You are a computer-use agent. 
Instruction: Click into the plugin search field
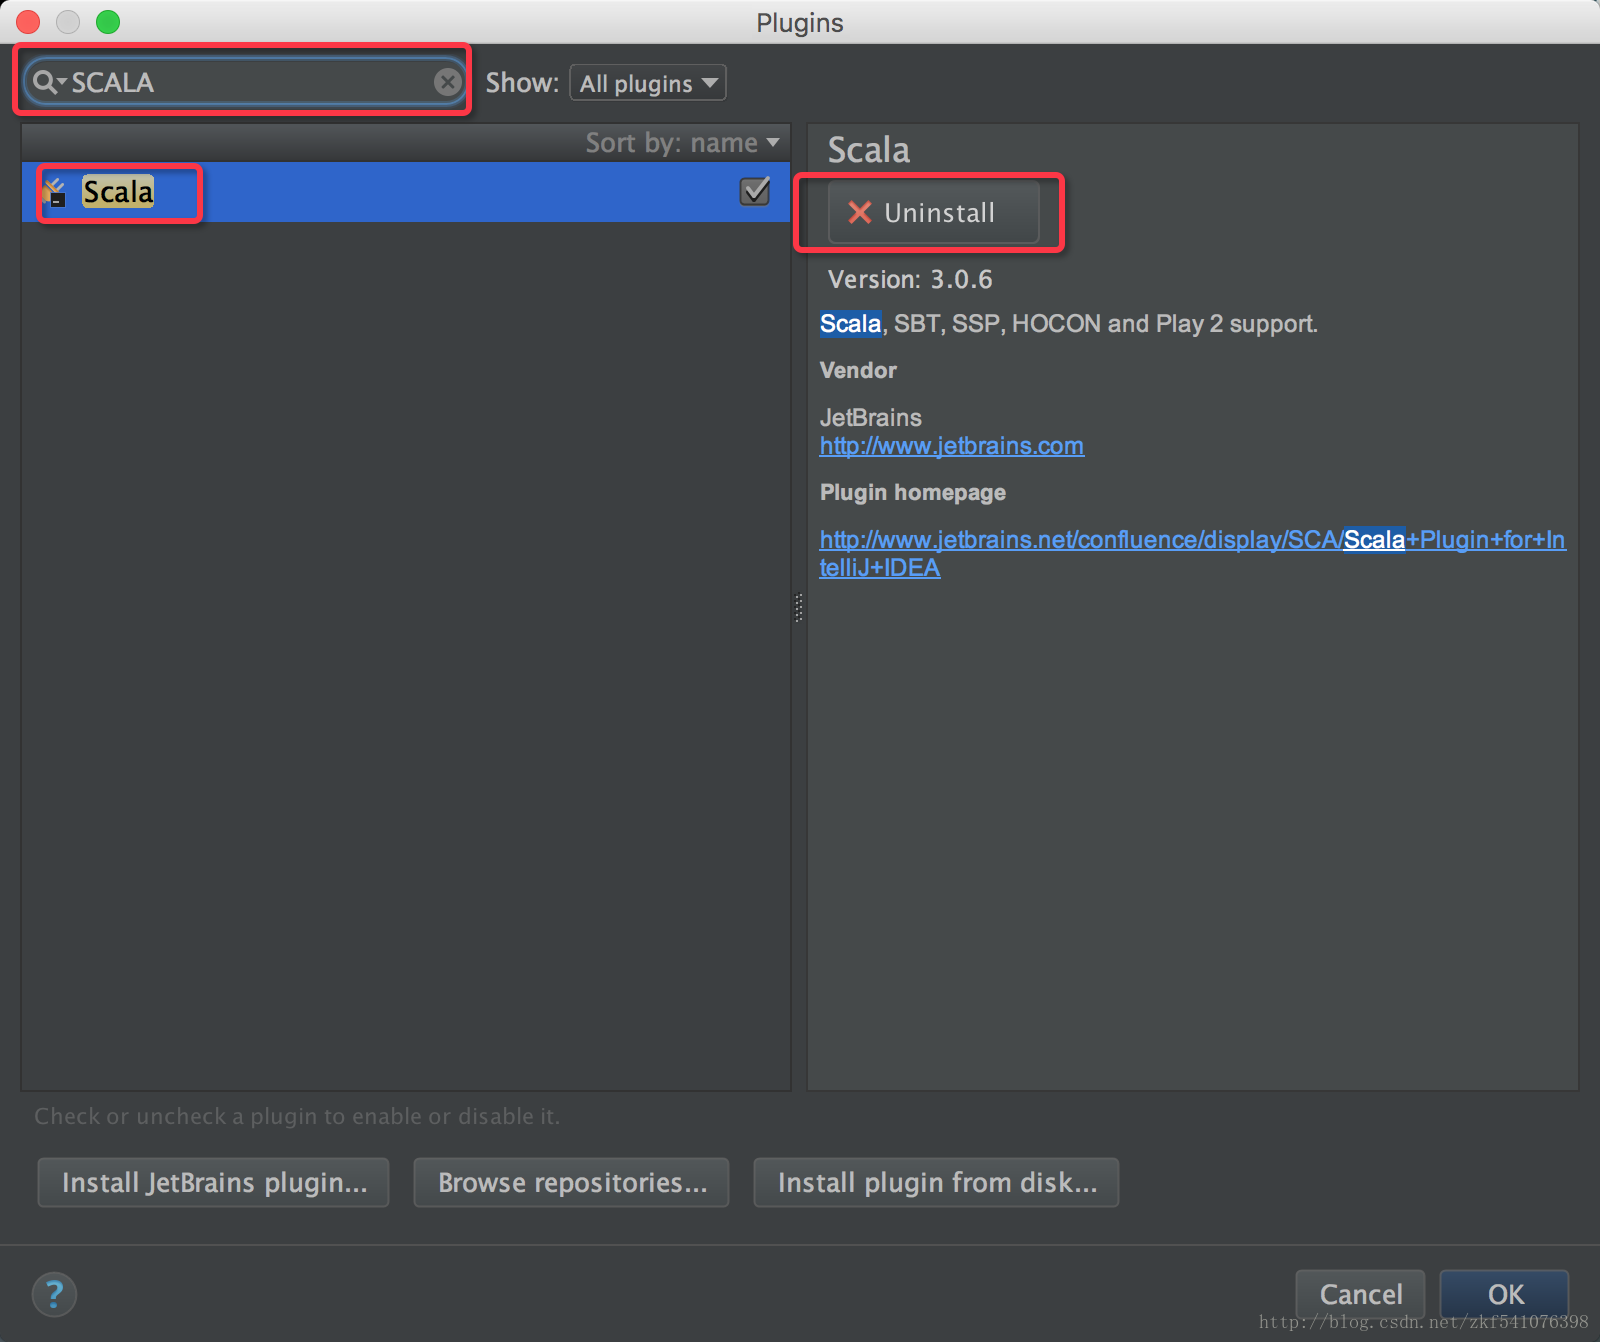[x=245, y=82]
